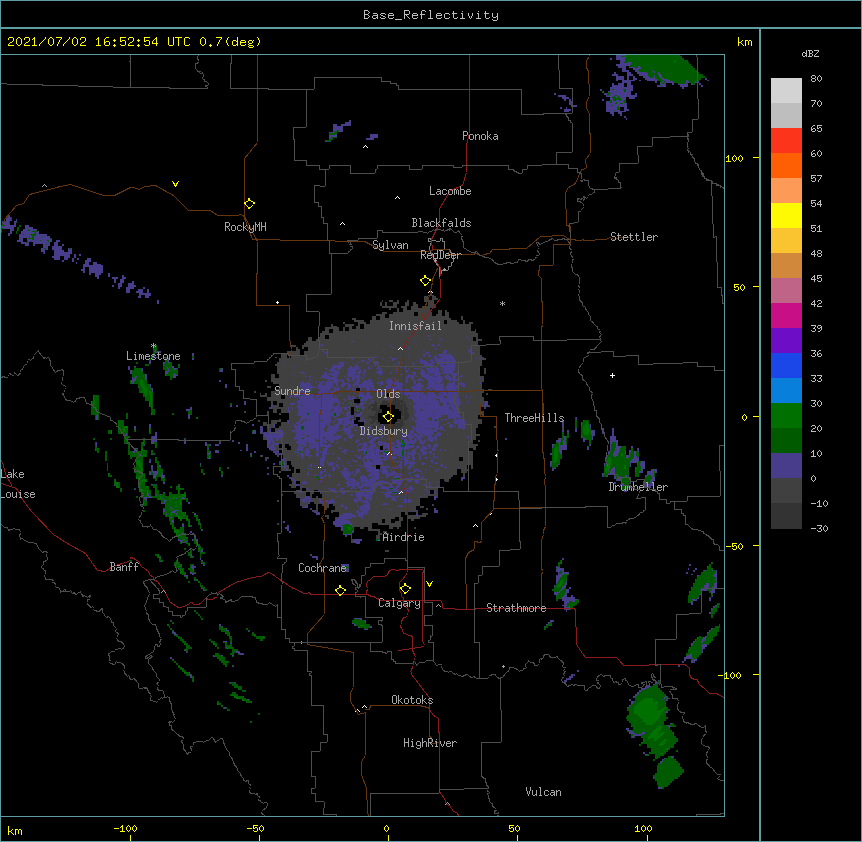Click the Cochrane city label
The image size is (862, 842).
tap(323, 568)
